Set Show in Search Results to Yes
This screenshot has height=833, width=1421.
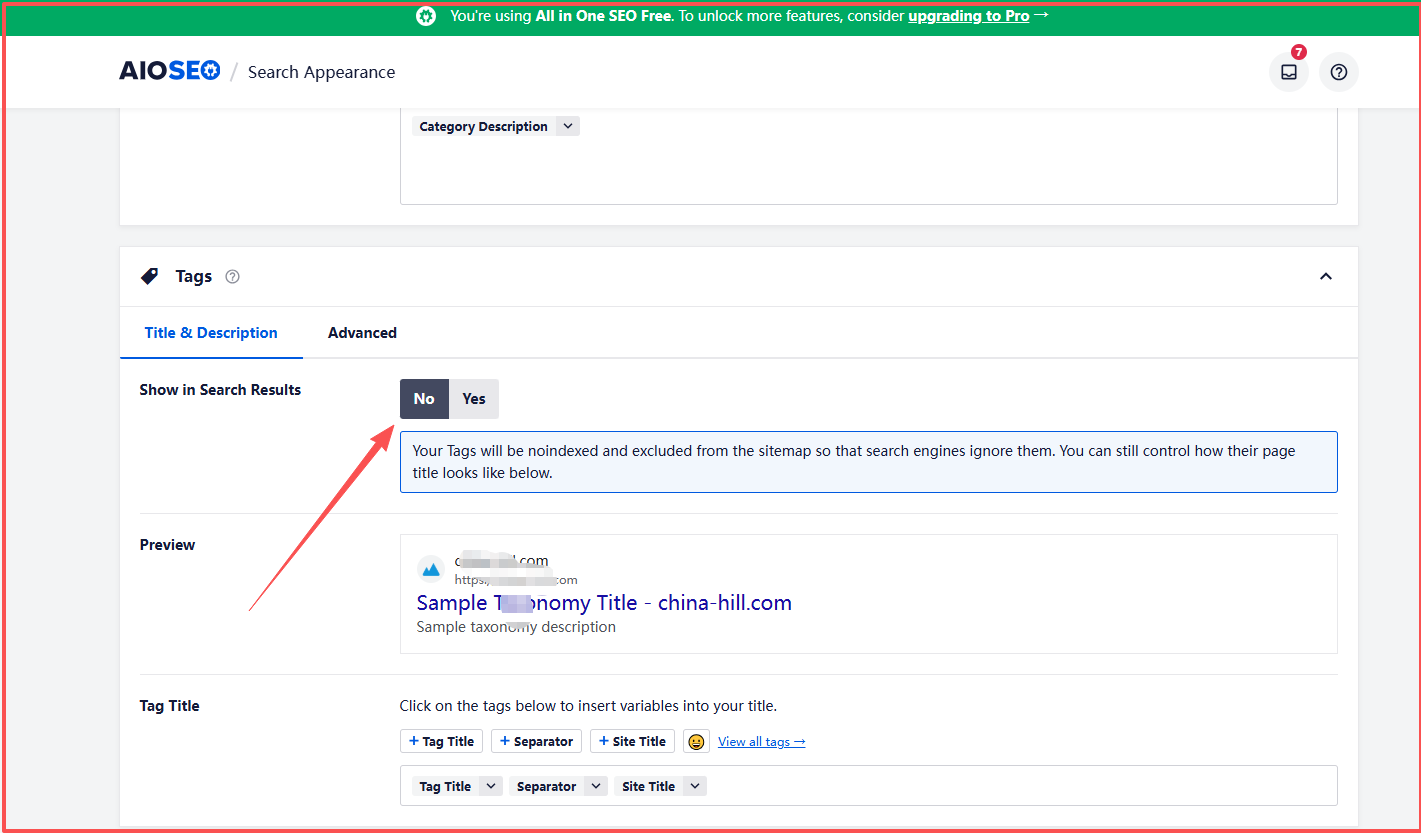point(474,399)
